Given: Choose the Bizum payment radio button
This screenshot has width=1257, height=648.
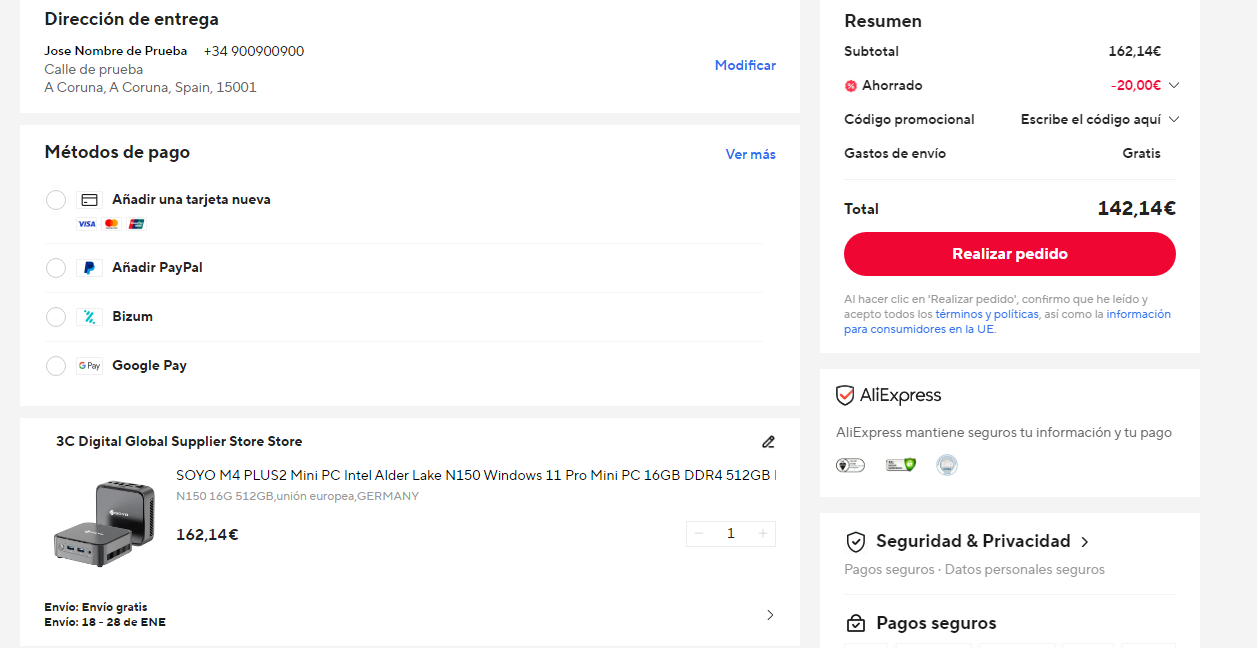Looking at the screenshot, I should point(56,317).
